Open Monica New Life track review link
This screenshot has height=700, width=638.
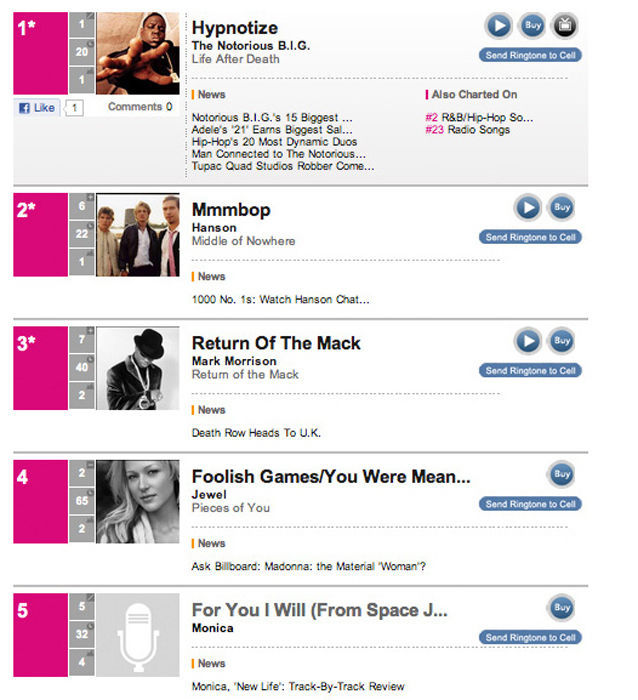297,686
